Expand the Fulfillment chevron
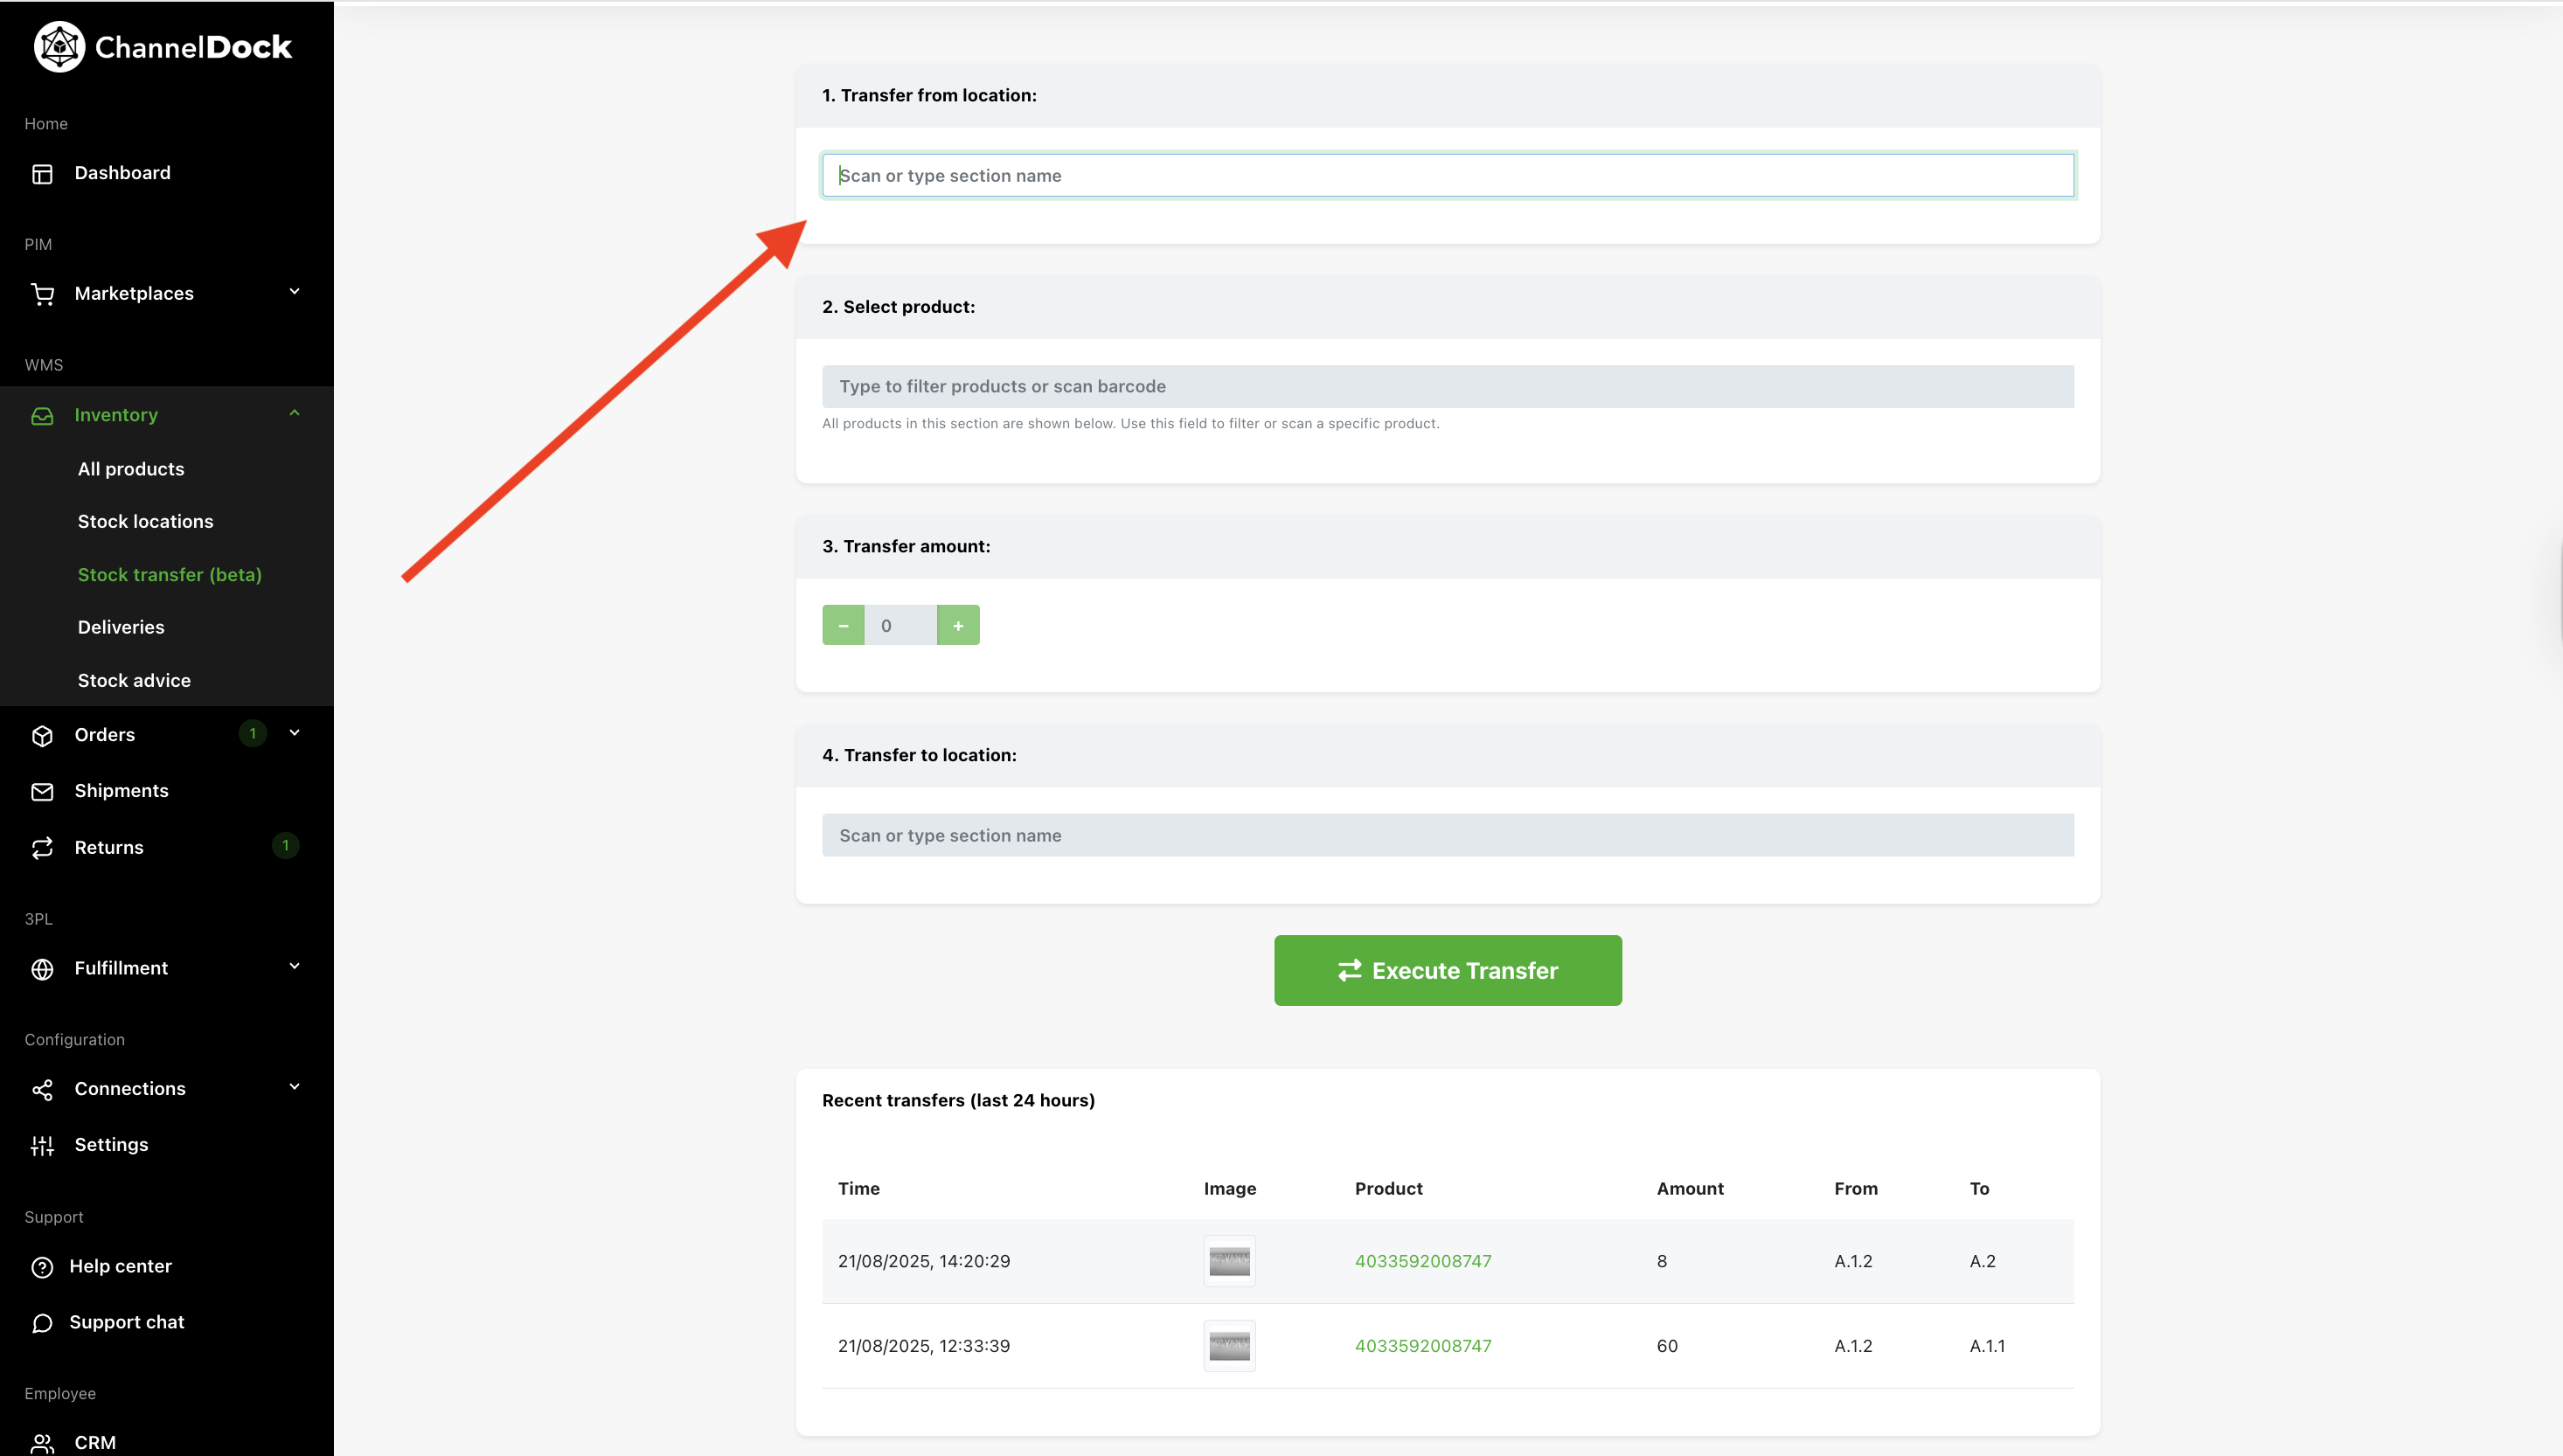Screen dimensions: 2563x1456 [294, 966]
